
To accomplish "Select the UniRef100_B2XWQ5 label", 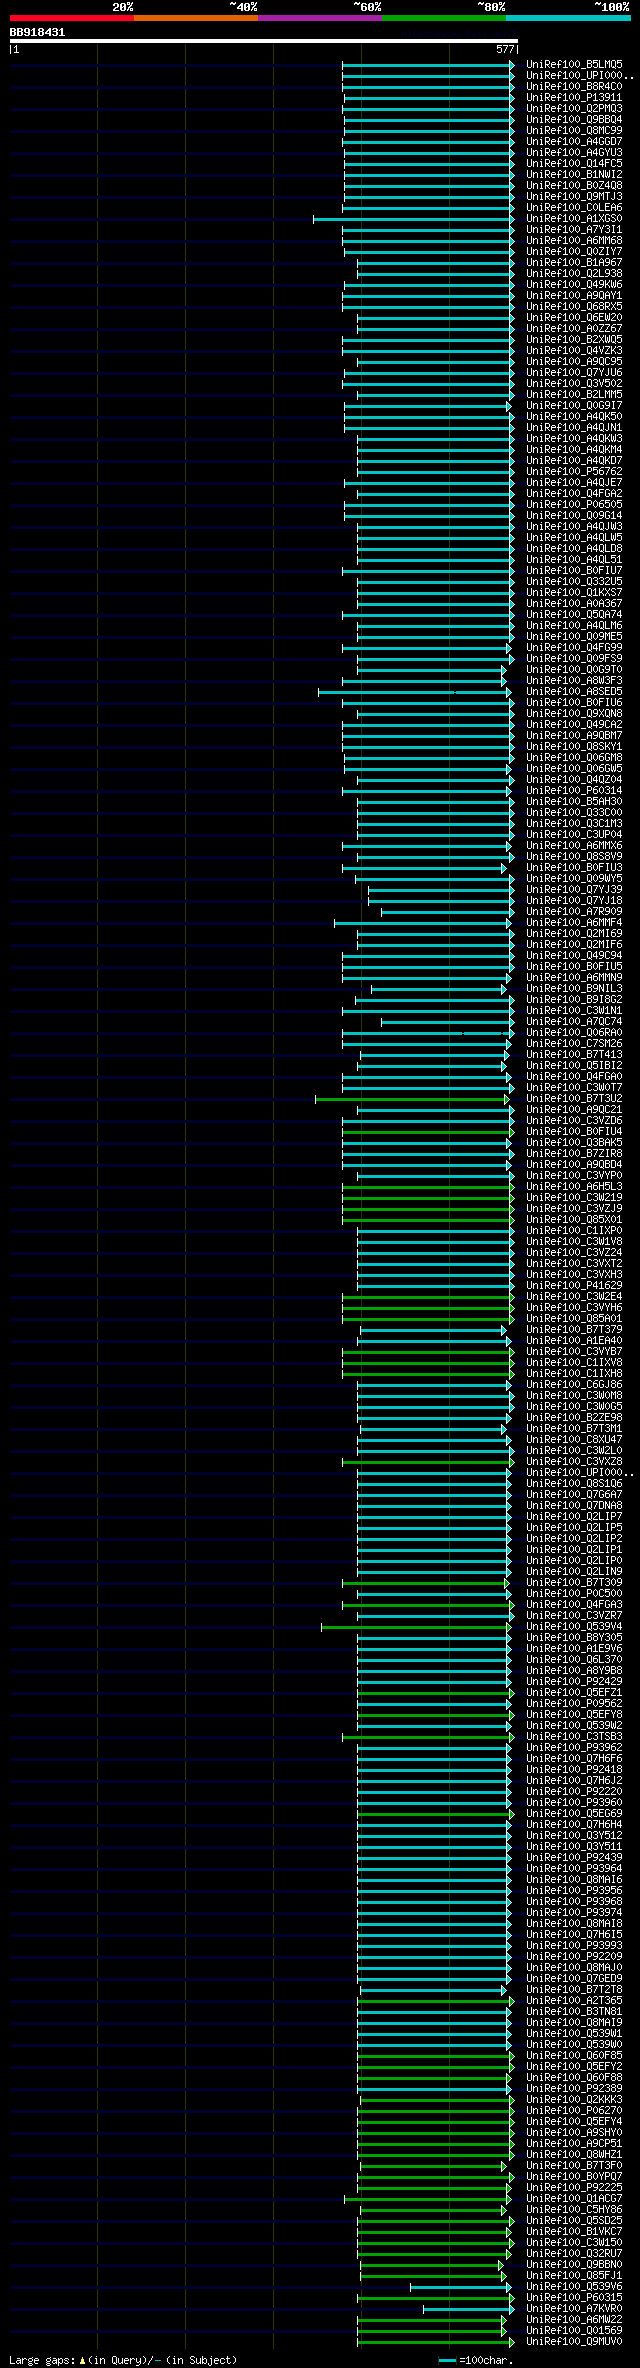I will click(x=574, y=339).
